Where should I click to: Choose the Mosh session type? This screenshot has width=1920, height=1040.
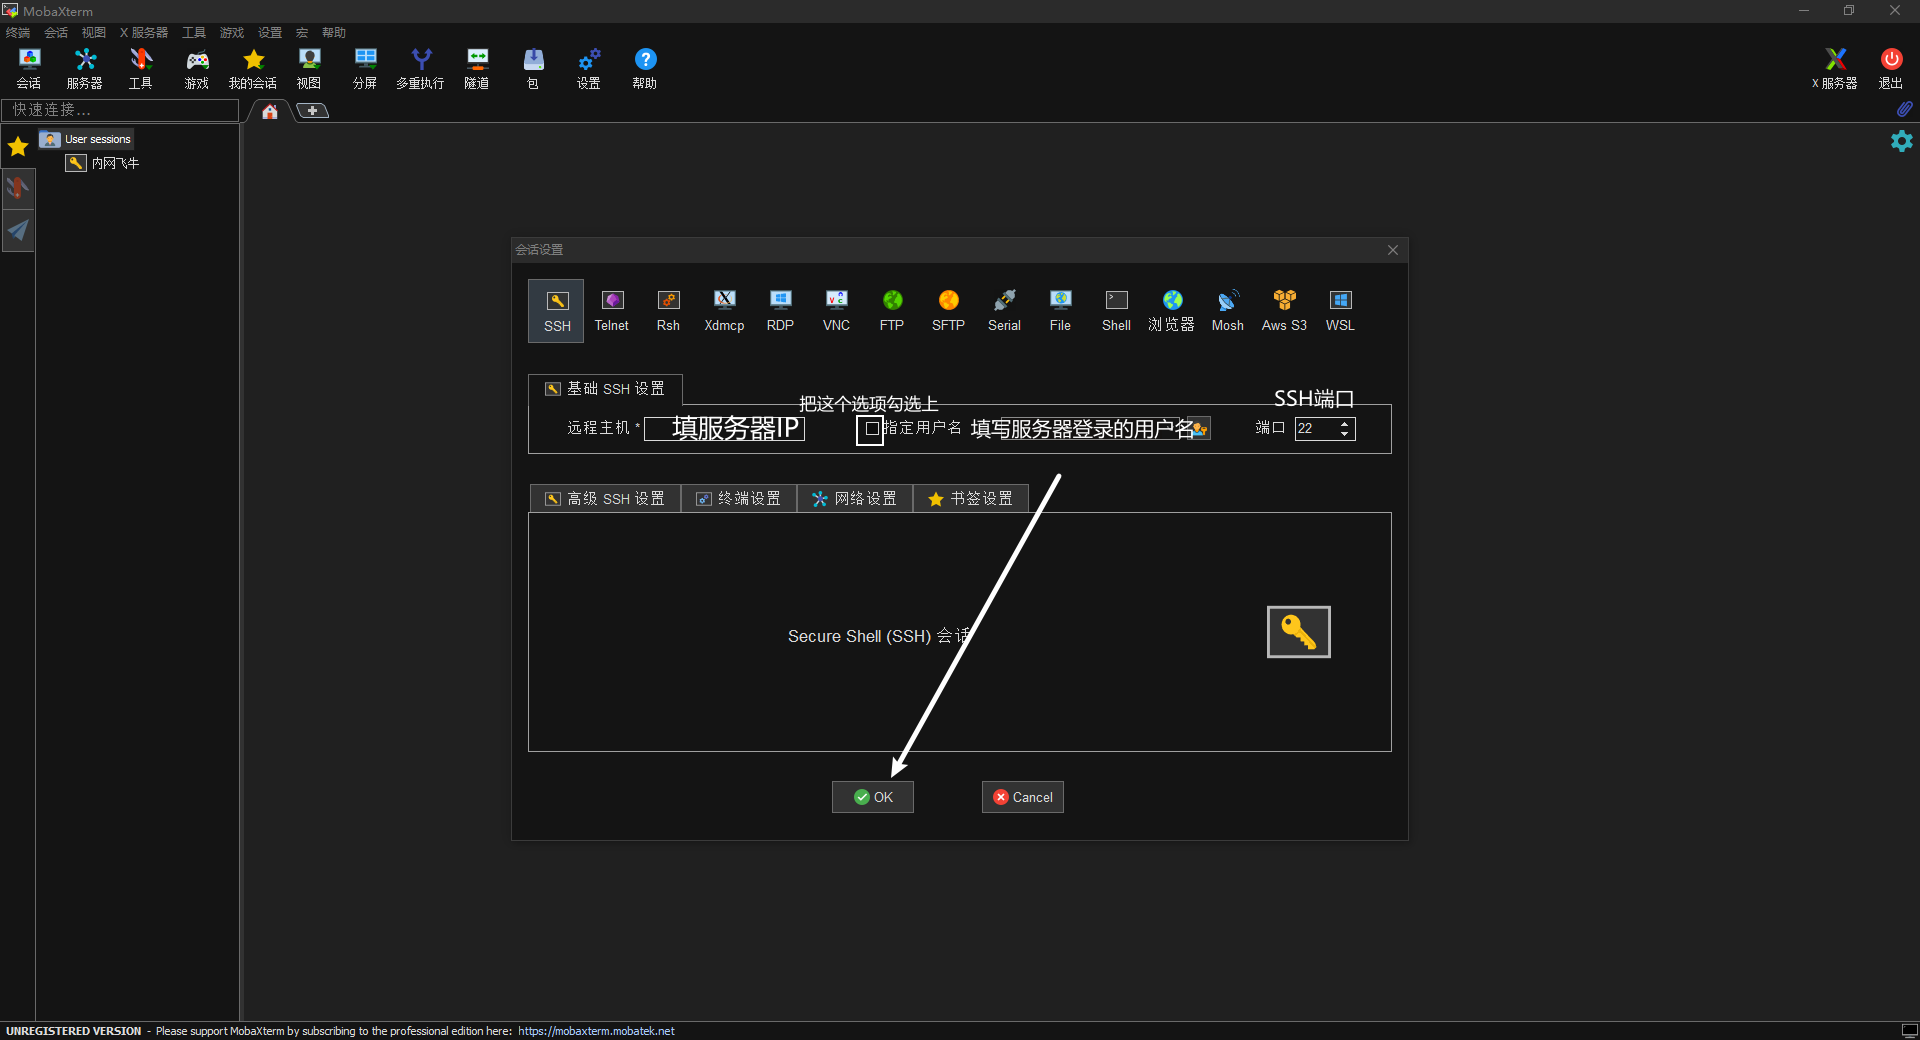(1228, 311)
